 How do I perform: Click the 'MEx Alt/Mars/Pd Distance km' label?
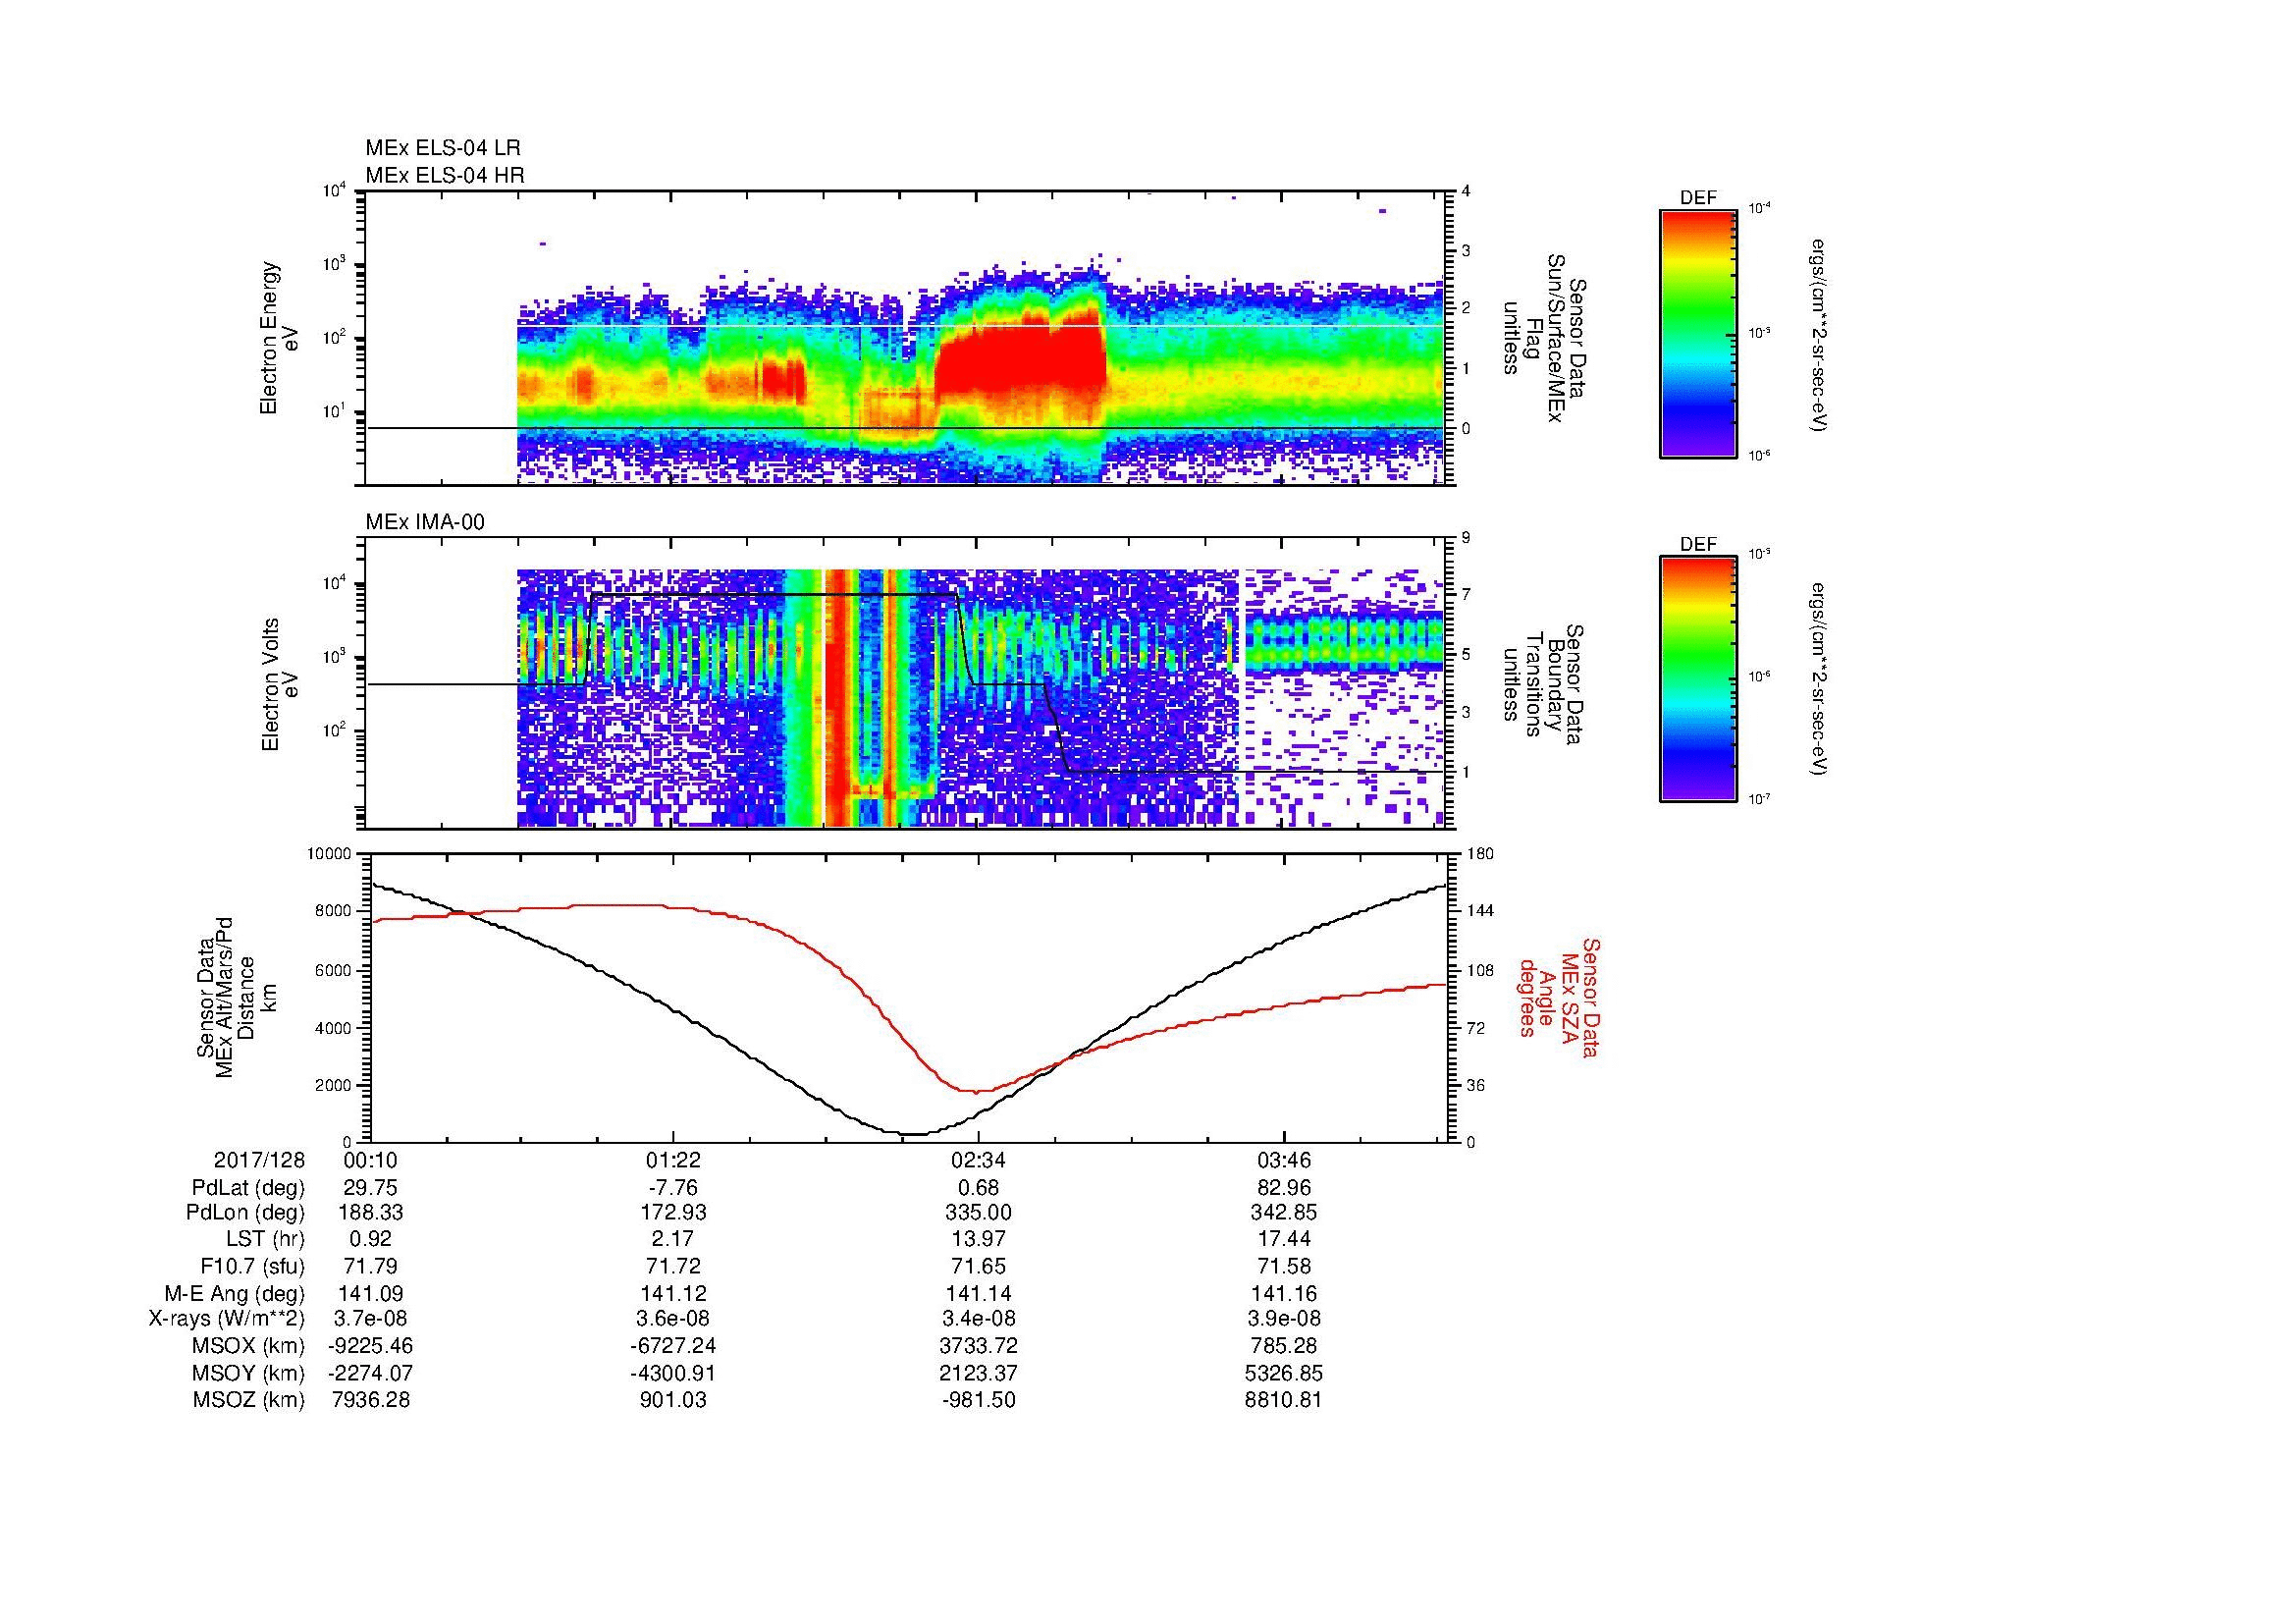point(236,997)
